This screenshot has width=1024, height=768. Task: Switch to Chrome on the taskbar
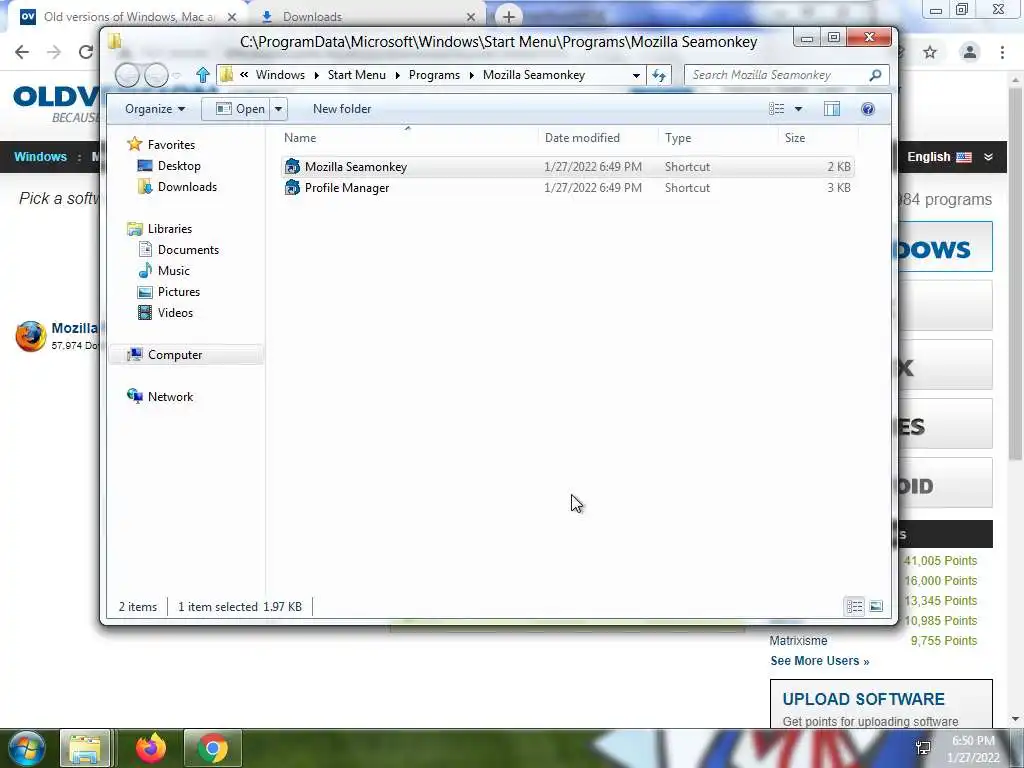pos(213,748)
